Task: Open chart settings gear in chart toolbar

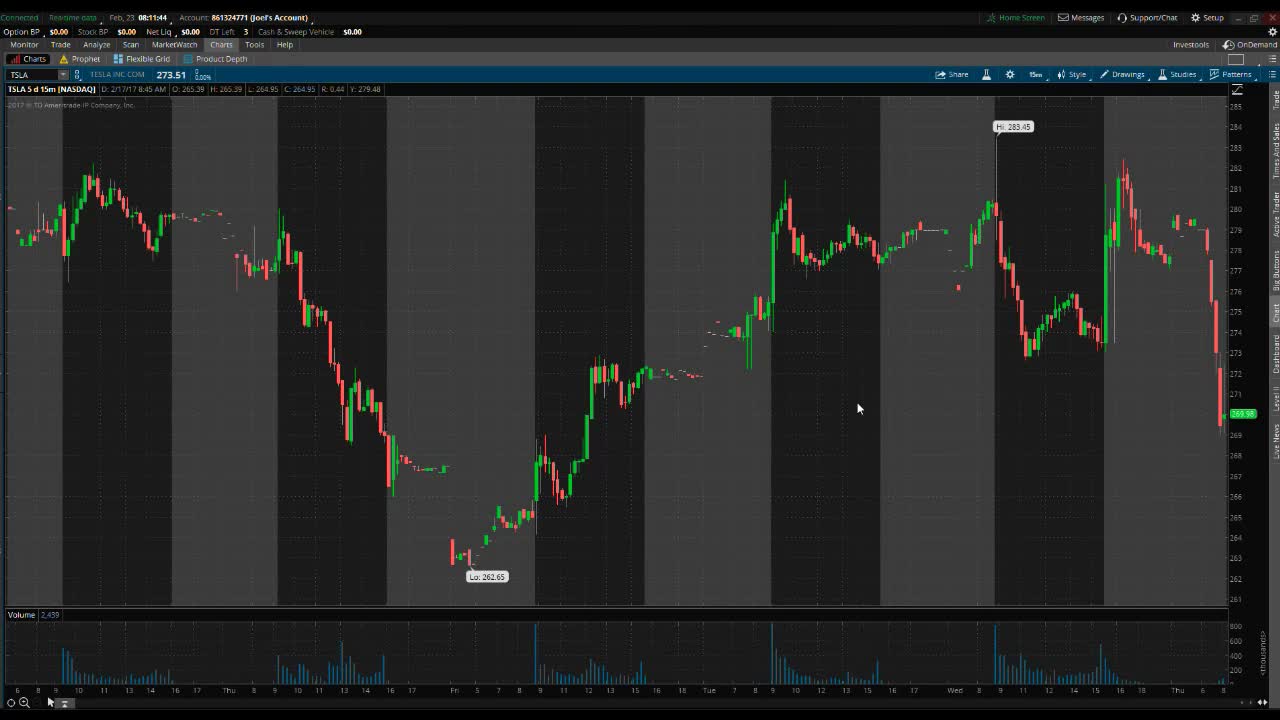Action: click(x=1010, y=74)
